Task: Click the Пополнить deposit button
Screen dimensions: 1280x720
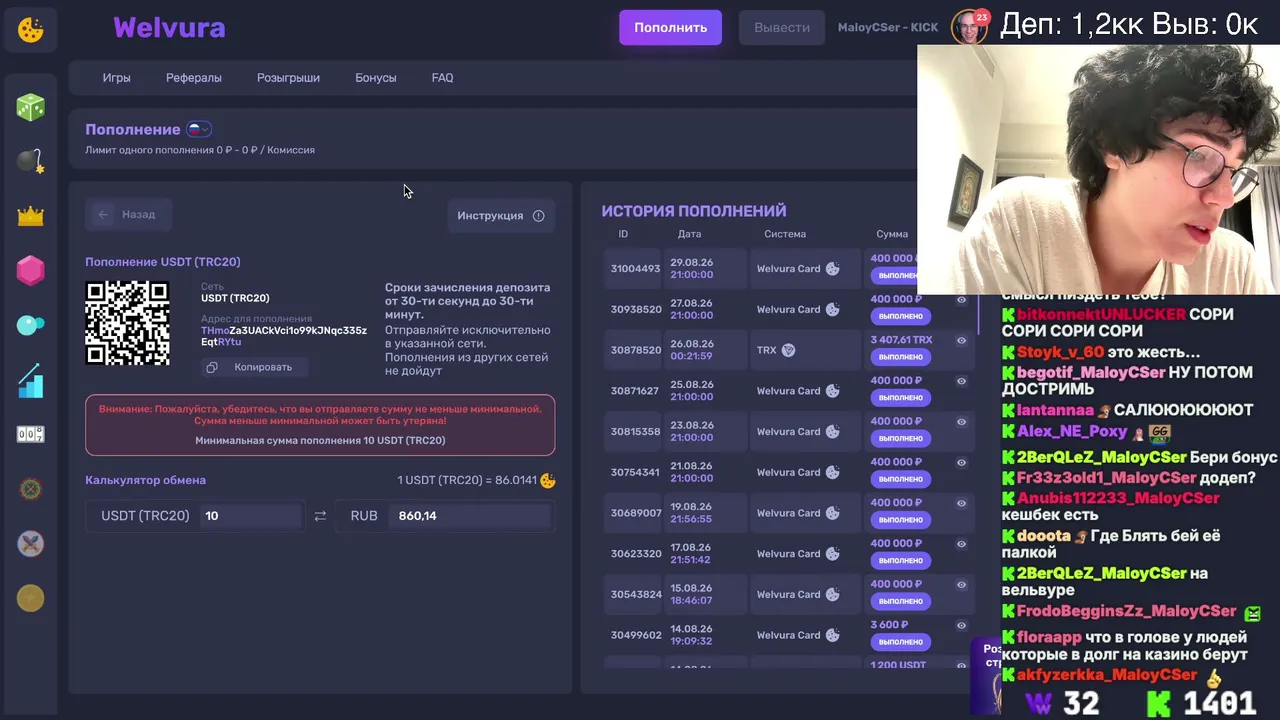Action: (x=670, y=28)
